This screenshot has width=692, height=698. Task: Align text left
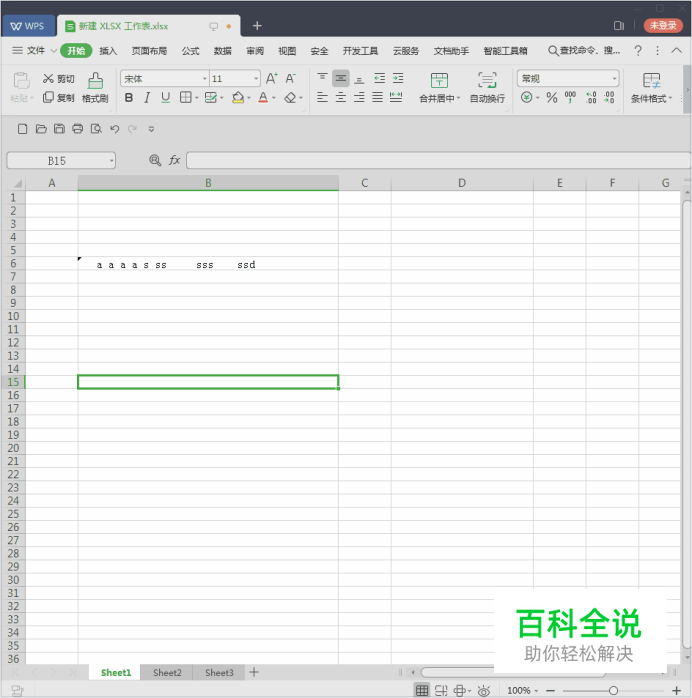pos(322,97)
